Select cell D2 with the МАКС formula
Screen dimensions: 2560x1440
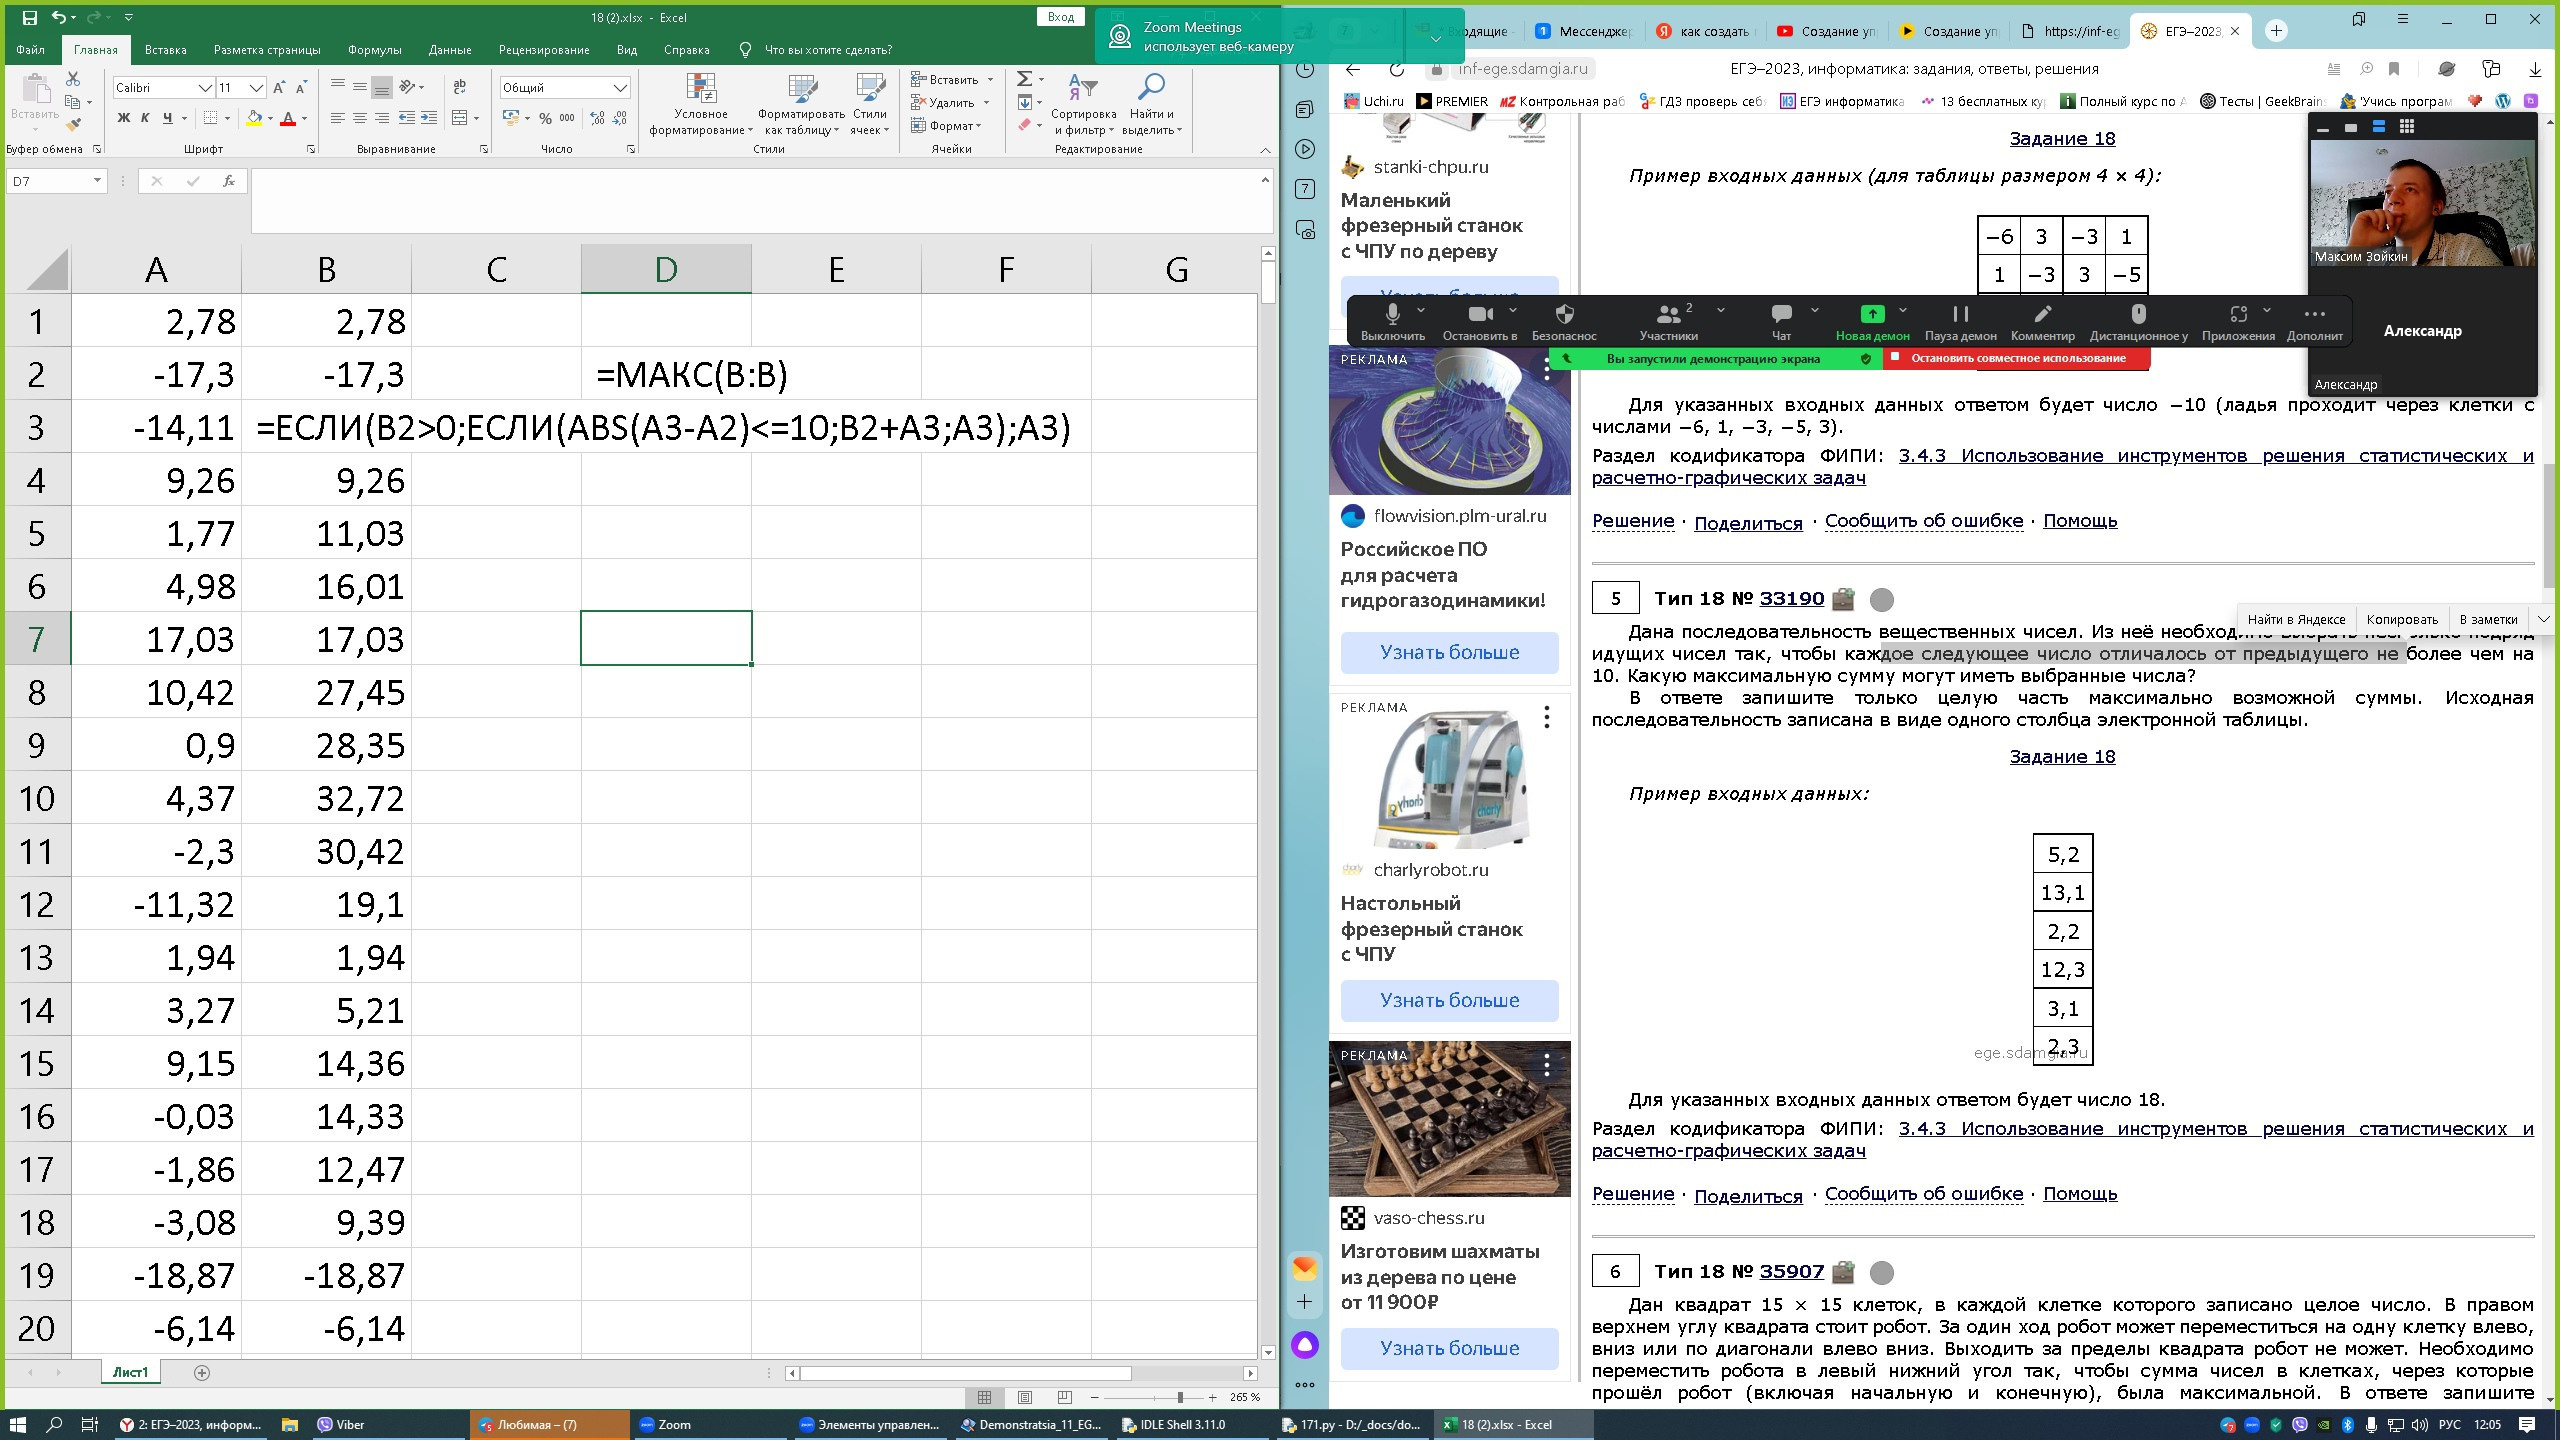(x=666, y=374)
